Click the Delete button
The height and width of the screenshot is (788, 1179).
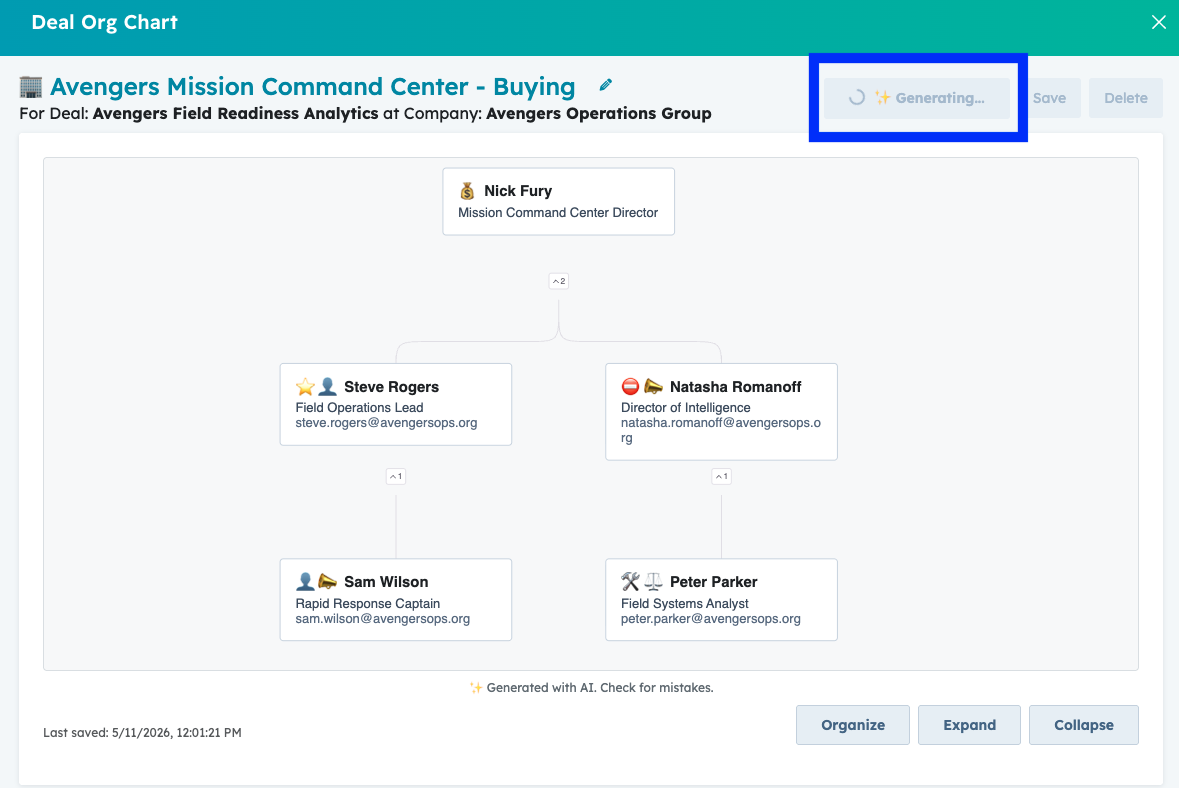pos(1126,98)
